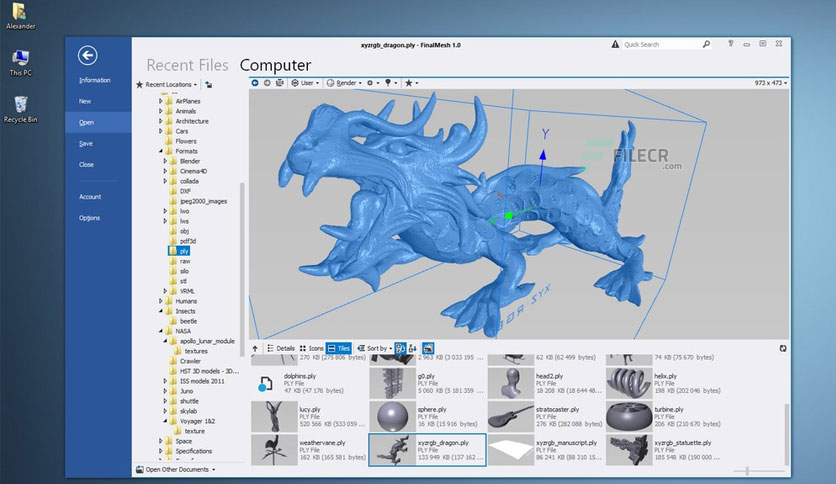Collapse the NASA folder

coord(160,331)
